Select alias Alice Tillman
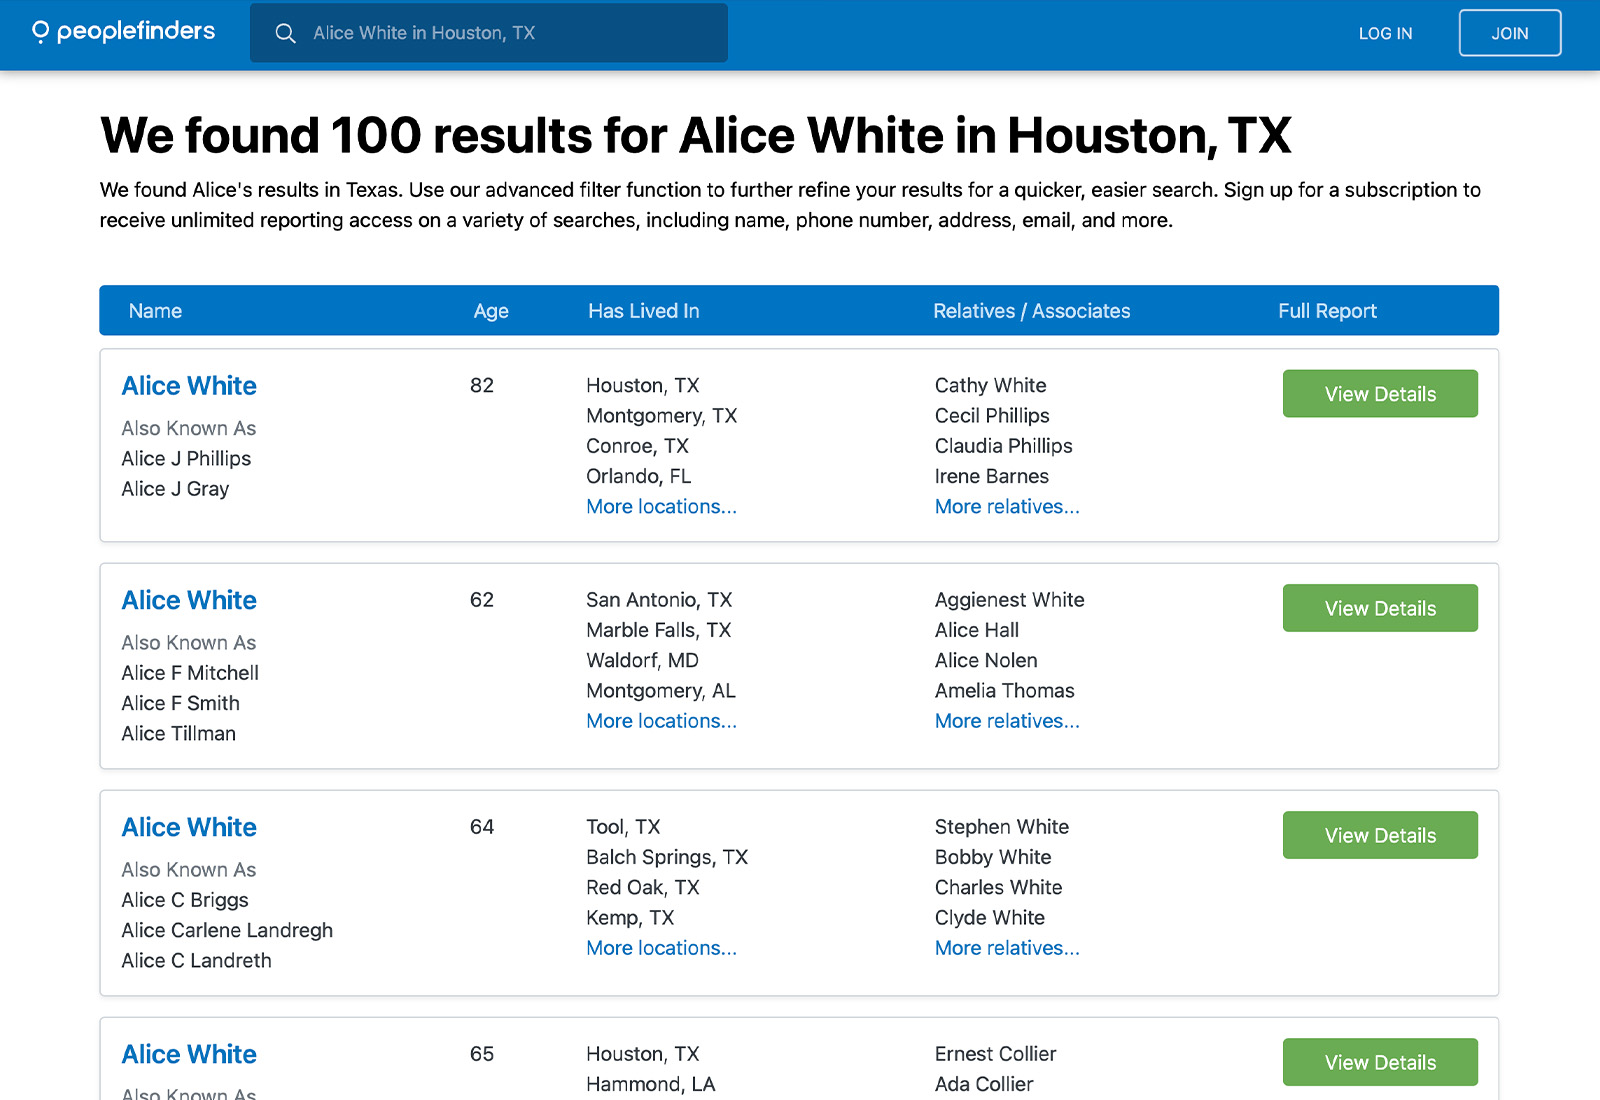The height and width of the screenshot is (1100, 1600). pos(178,734)
